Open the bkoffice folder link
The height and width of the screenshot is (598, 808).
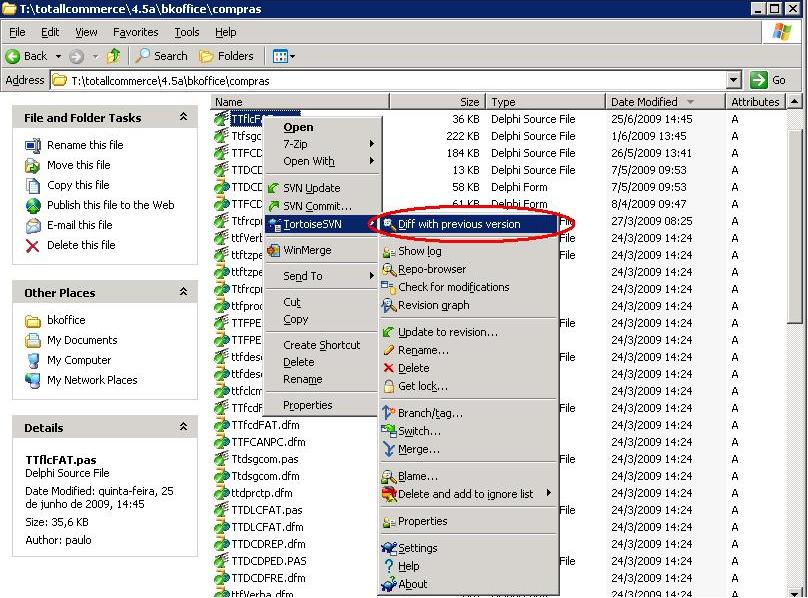[x=66, y=320]
